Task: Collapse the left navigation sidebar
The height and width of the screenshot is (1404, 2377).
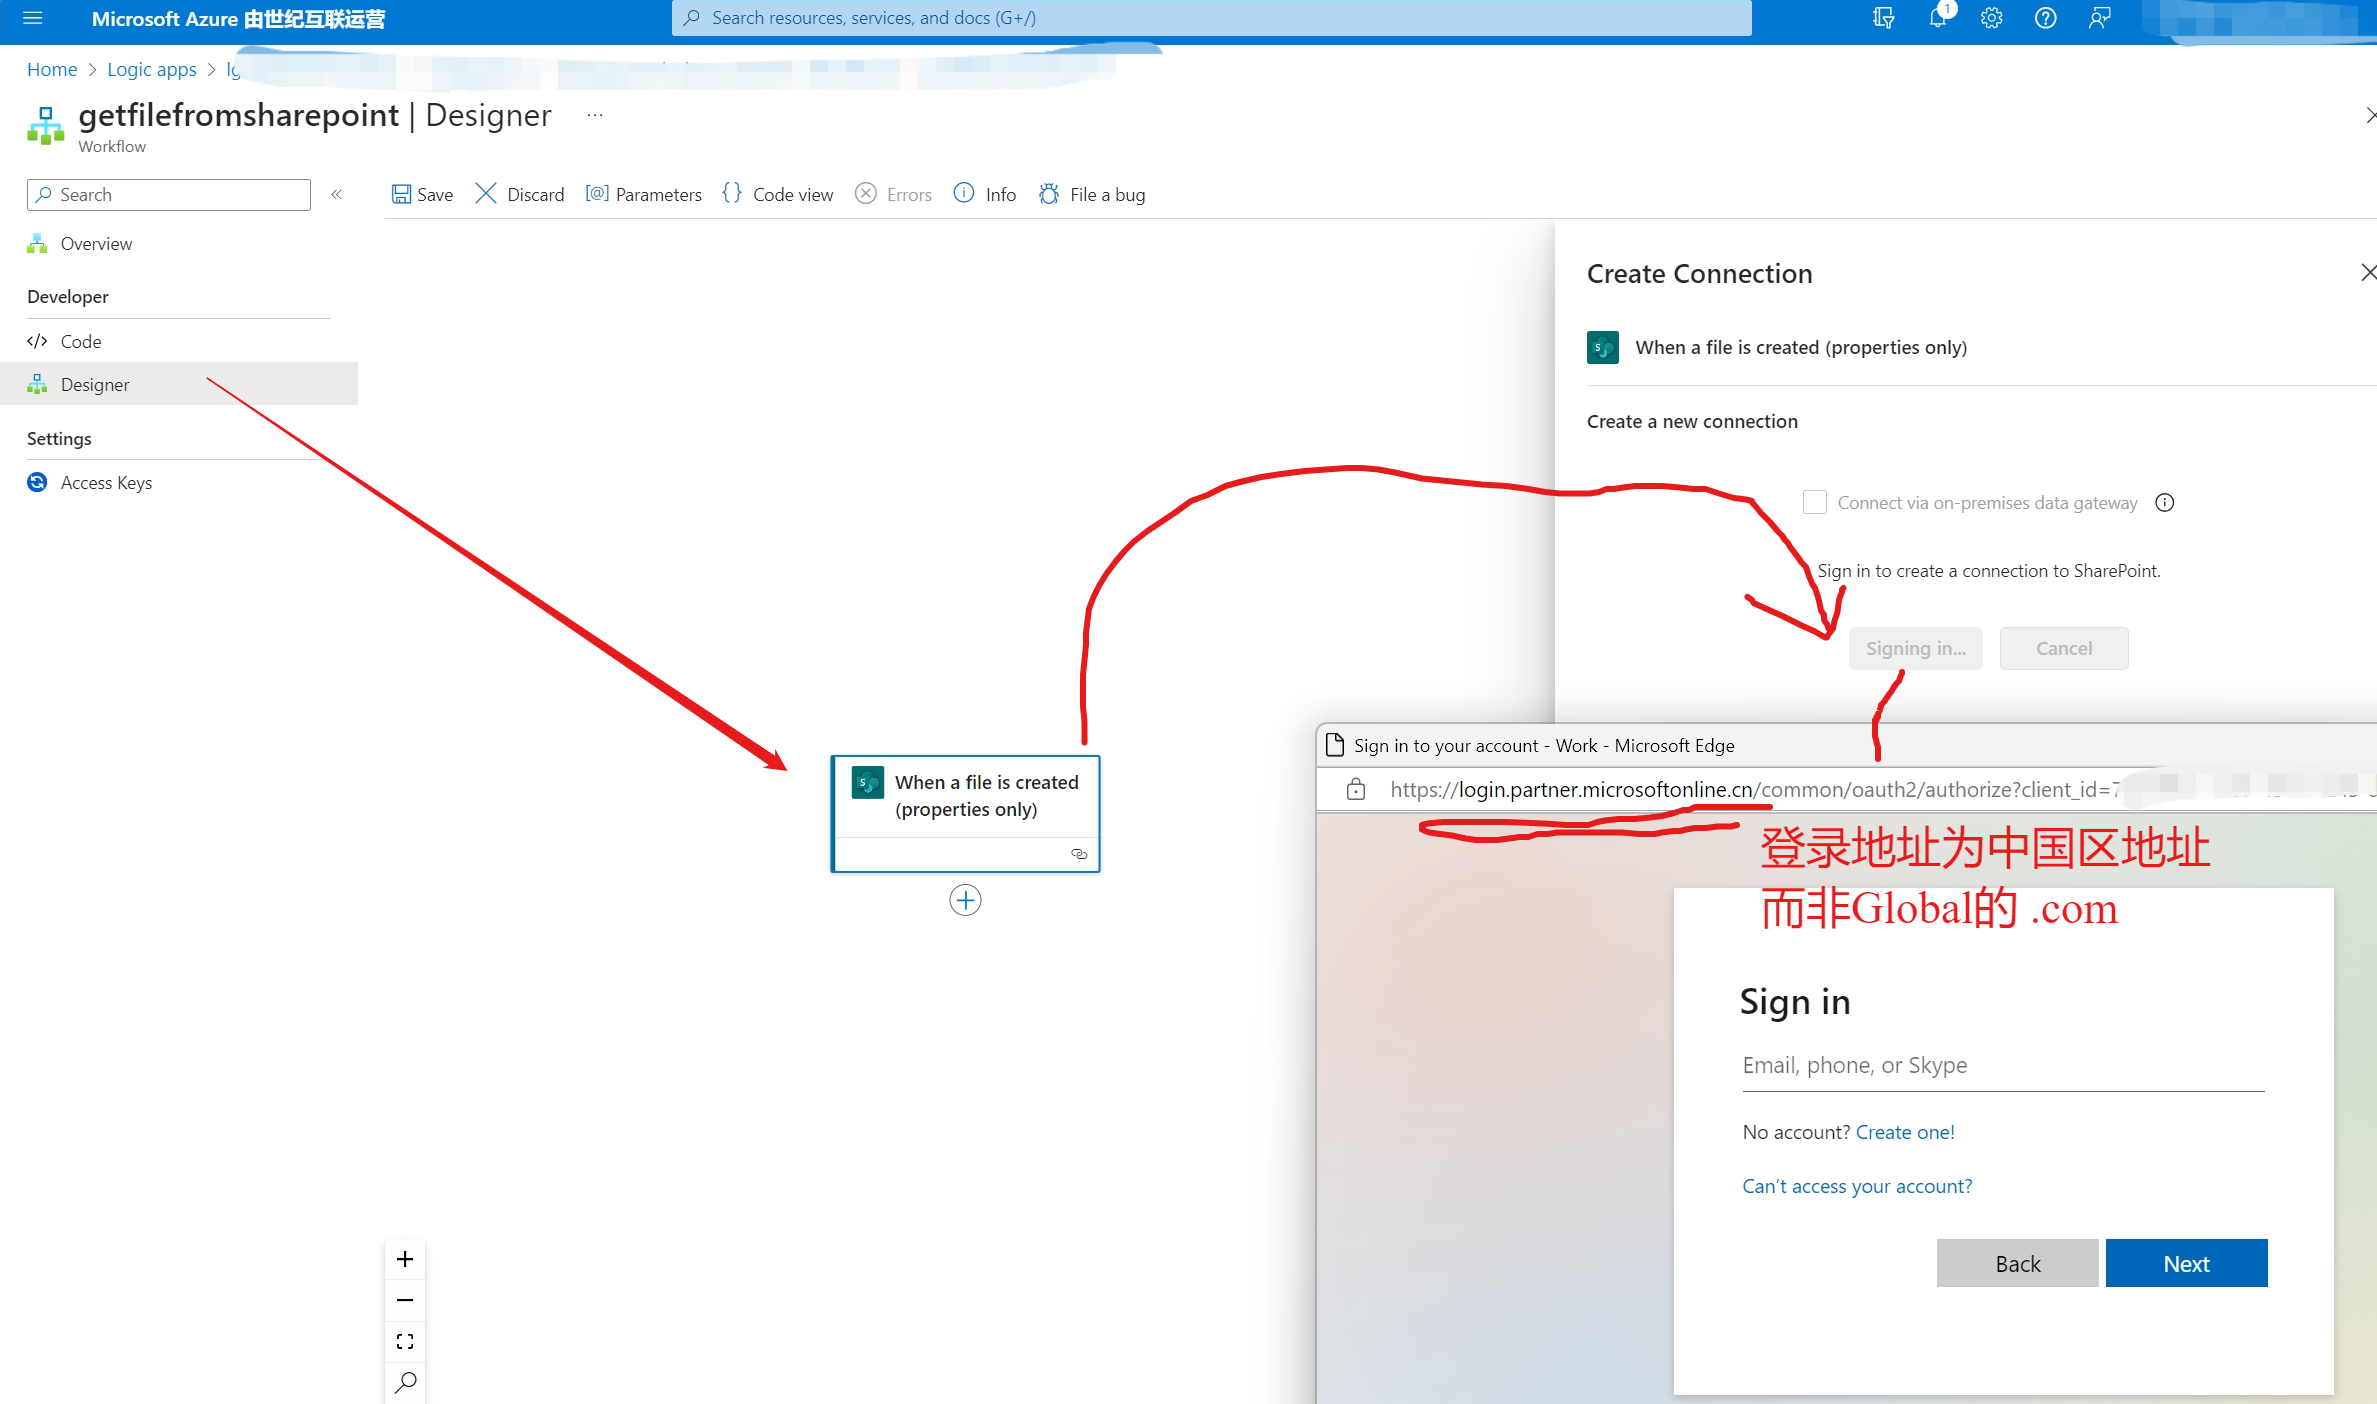Action: [337, 194]
